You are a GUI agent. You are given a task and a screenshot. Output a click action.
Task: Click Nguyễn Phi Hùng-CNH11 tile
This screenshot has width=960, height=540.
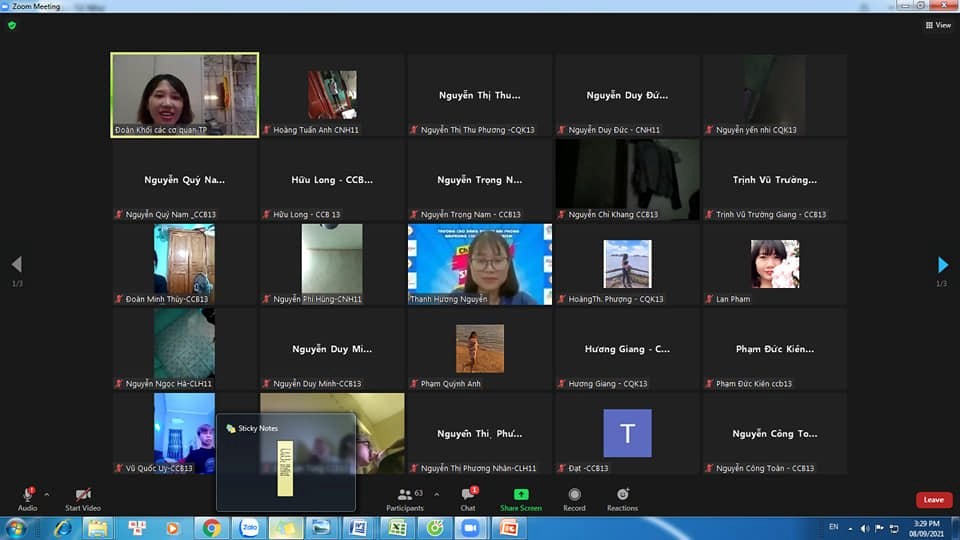[332, 264]
